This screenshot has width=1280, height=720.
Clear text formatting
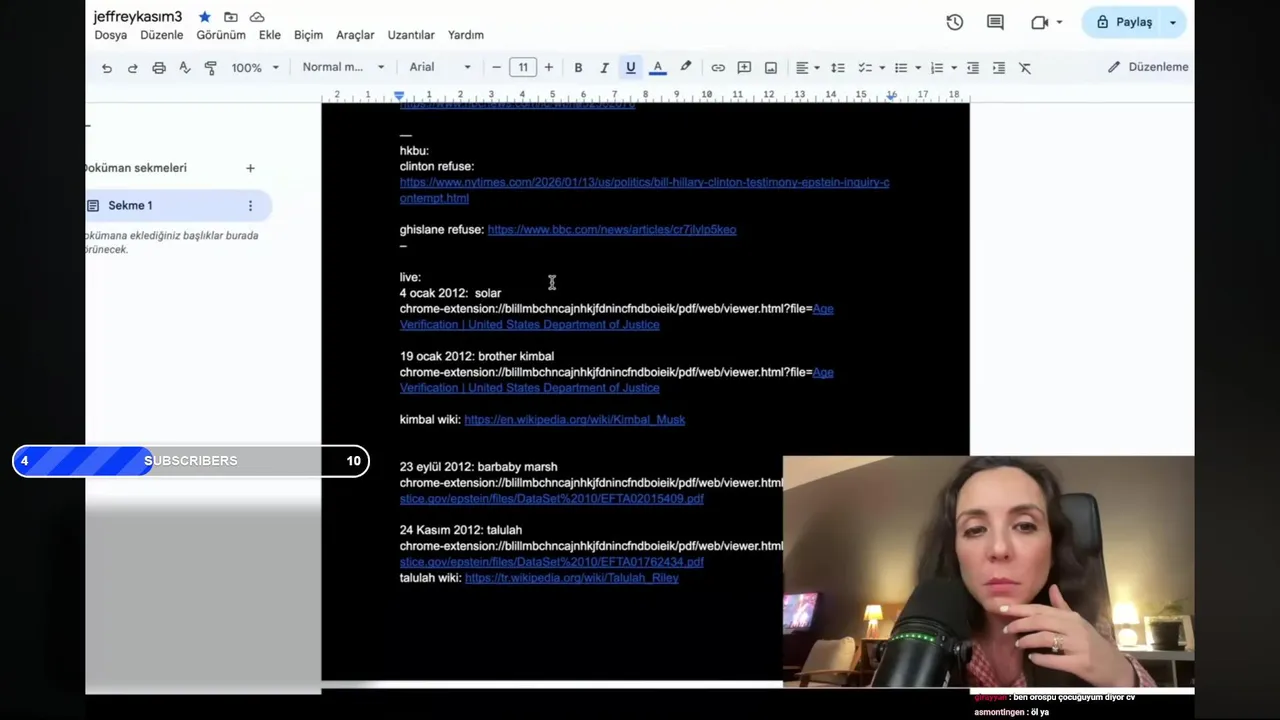click(1025, 67)
